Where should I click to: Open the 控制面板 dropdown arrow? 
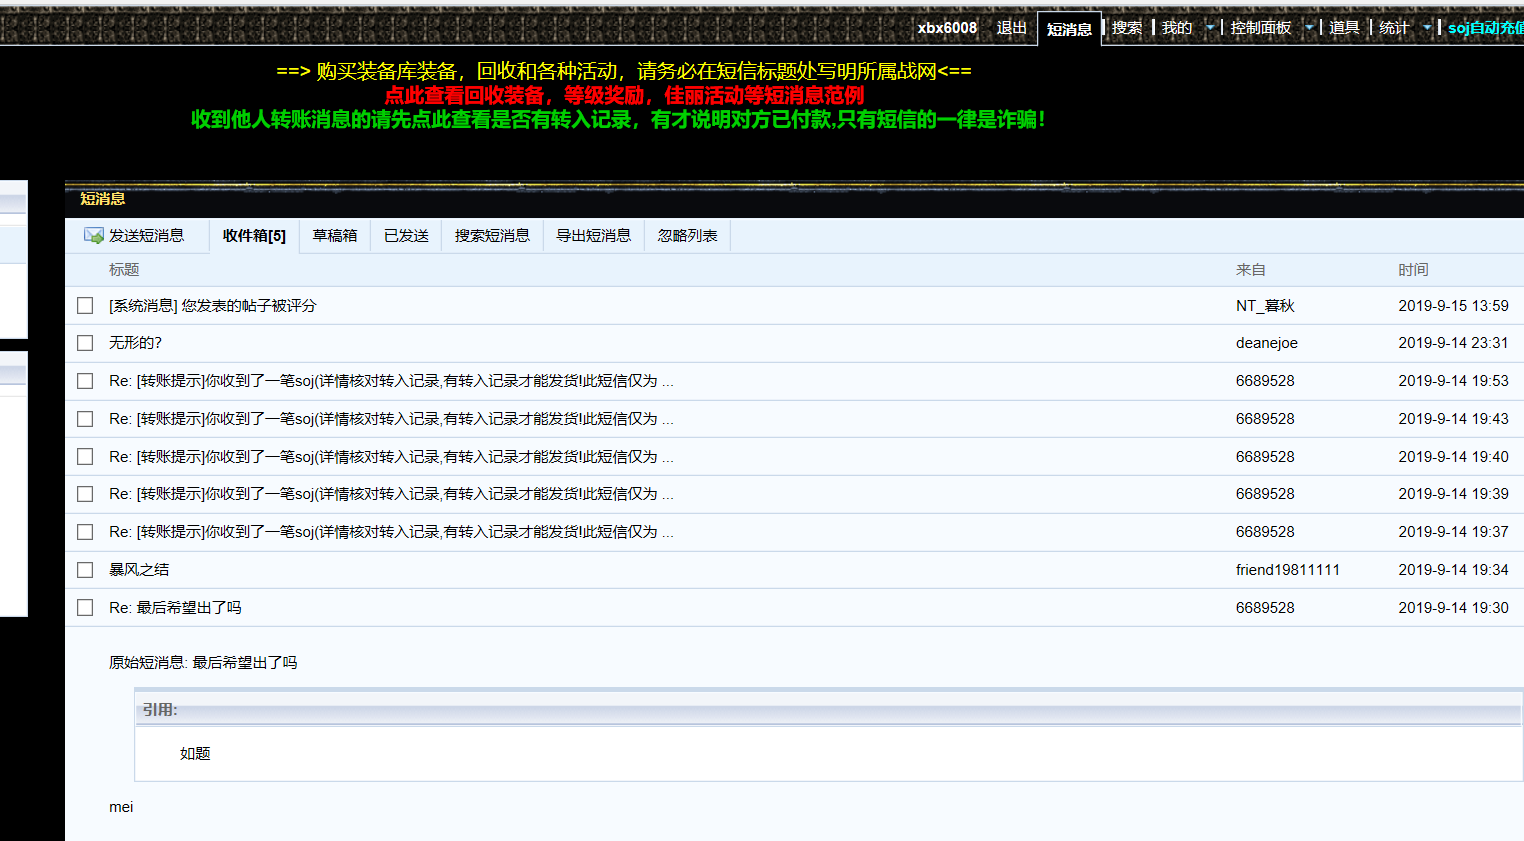[x=1309, y=28]
